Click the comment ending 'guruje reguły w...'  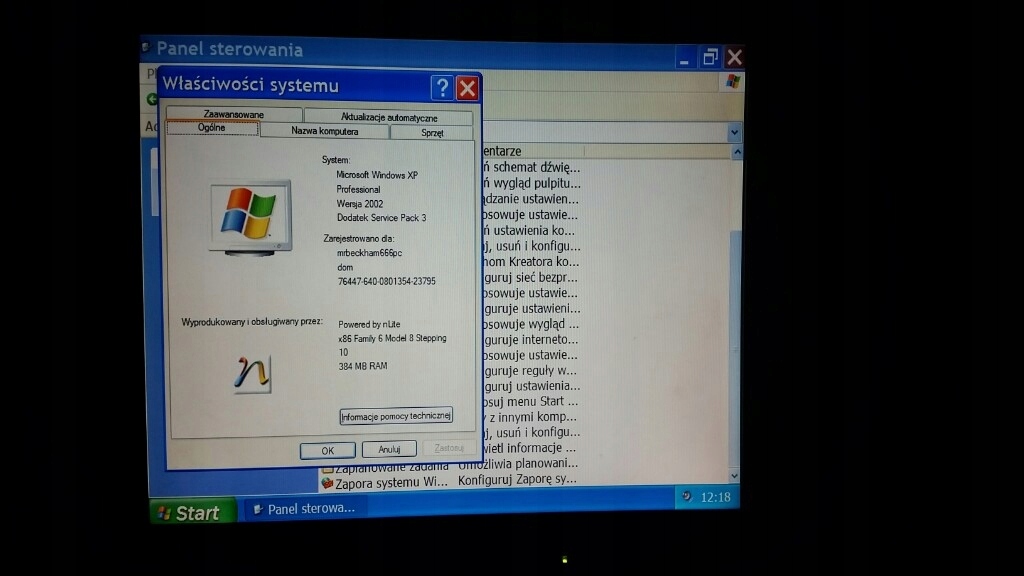click(x=530, y=371)
